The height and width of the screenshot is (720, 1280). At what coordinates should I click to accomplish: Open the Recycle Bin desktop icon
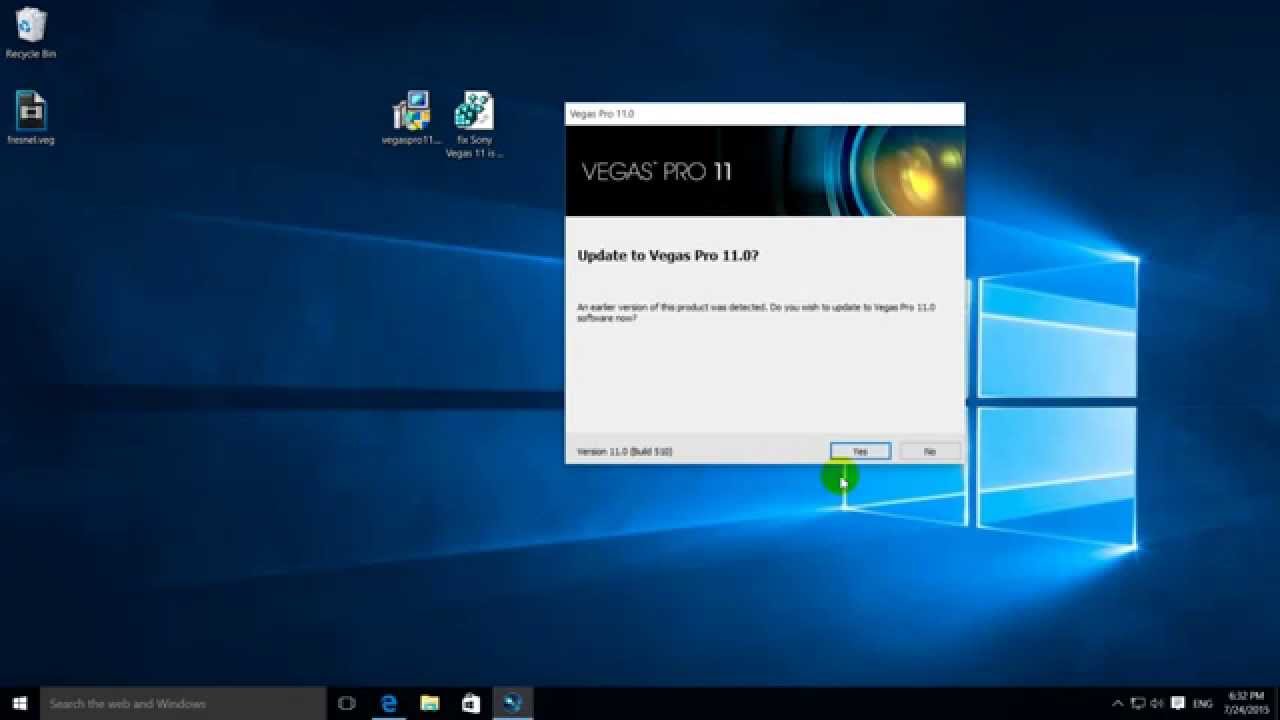tap(31, 33)
